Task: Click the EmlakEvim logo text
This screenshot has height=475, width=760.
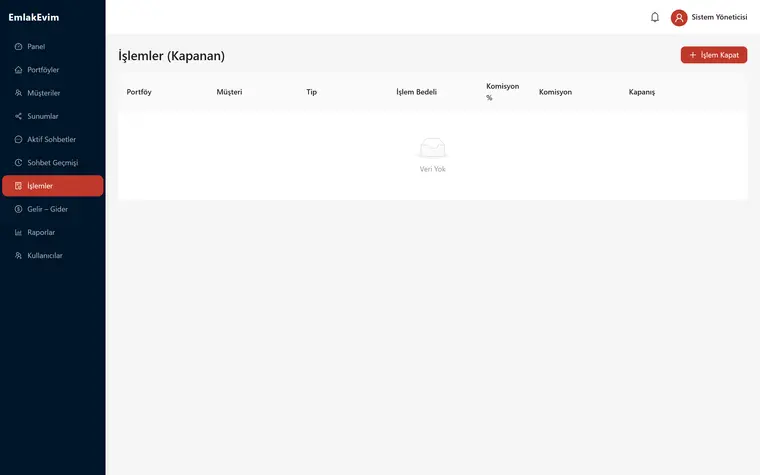Action: (x=33, y=17)
